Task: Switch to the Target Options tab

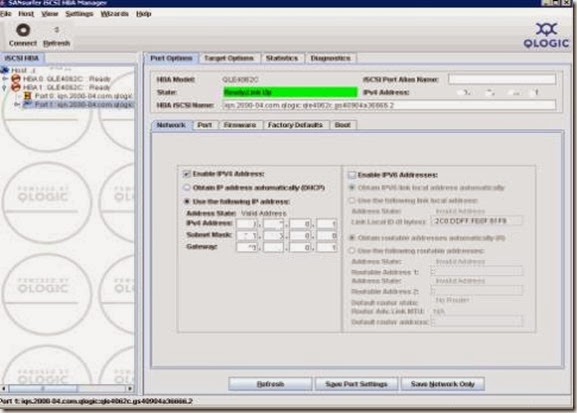Action: coord(229,58)
